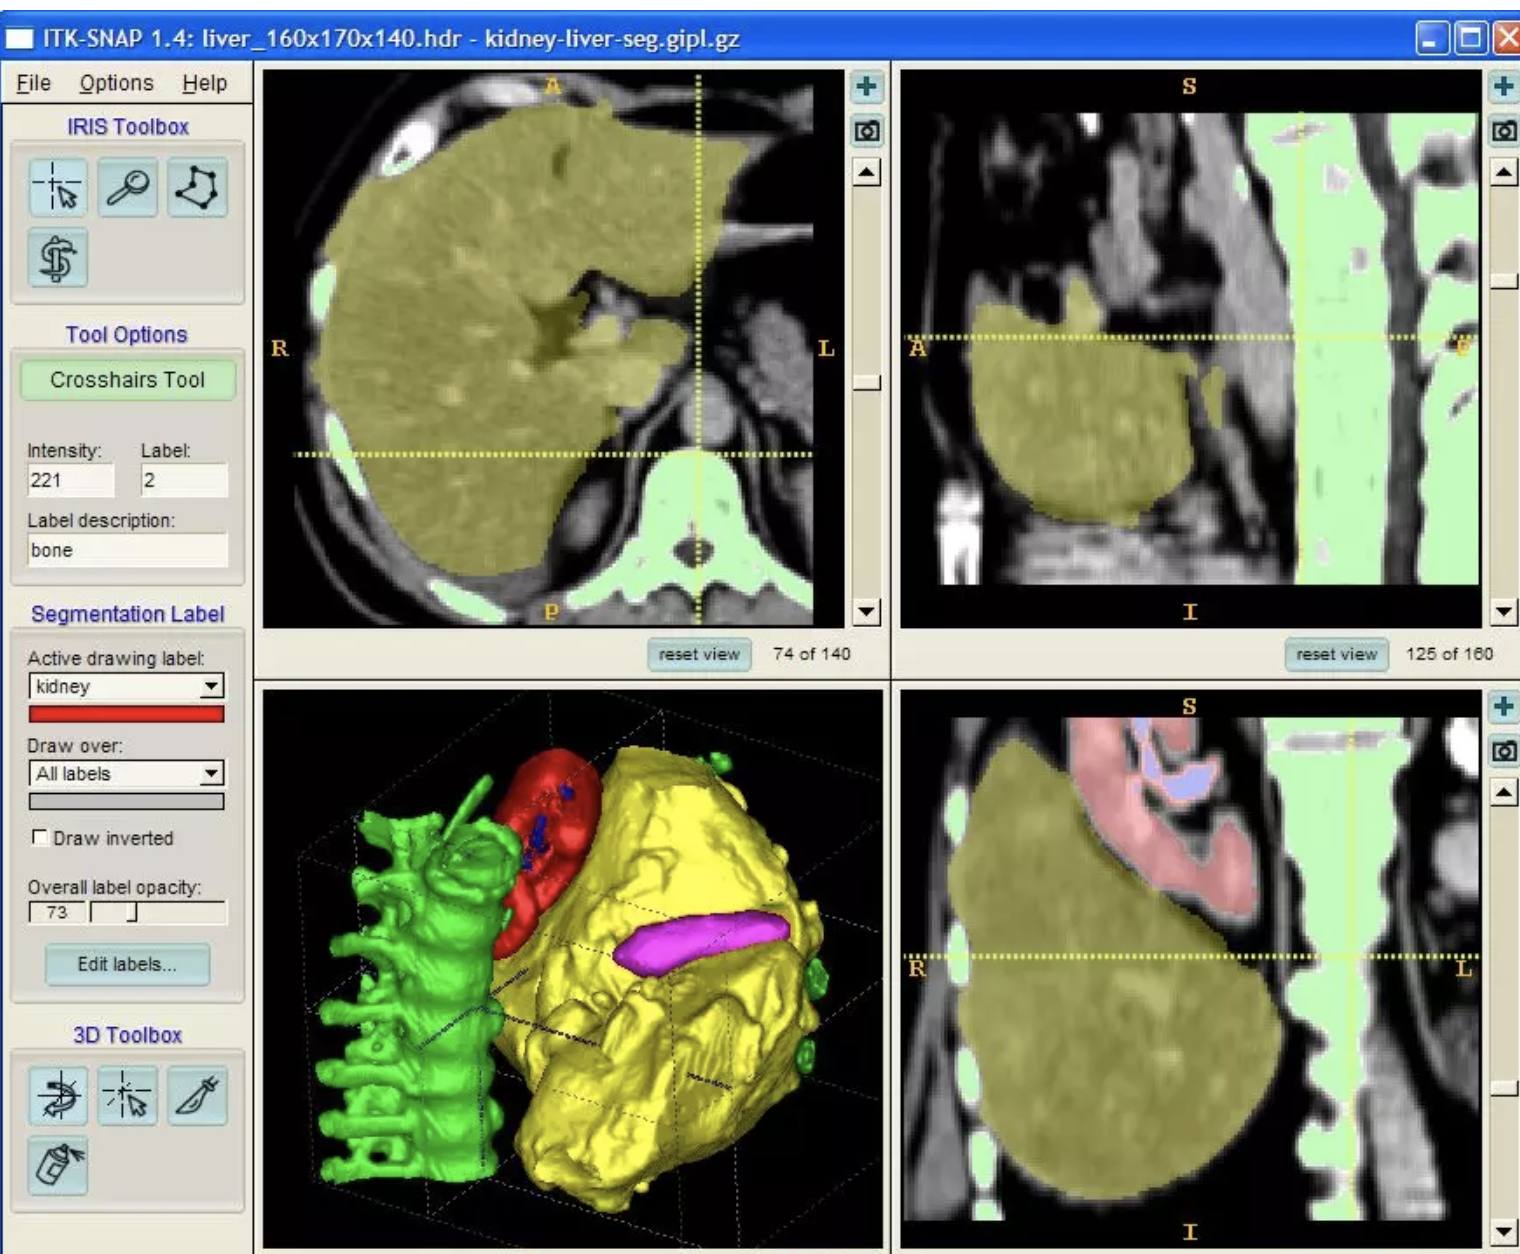Click the Label description text field

tap(127, 550)
